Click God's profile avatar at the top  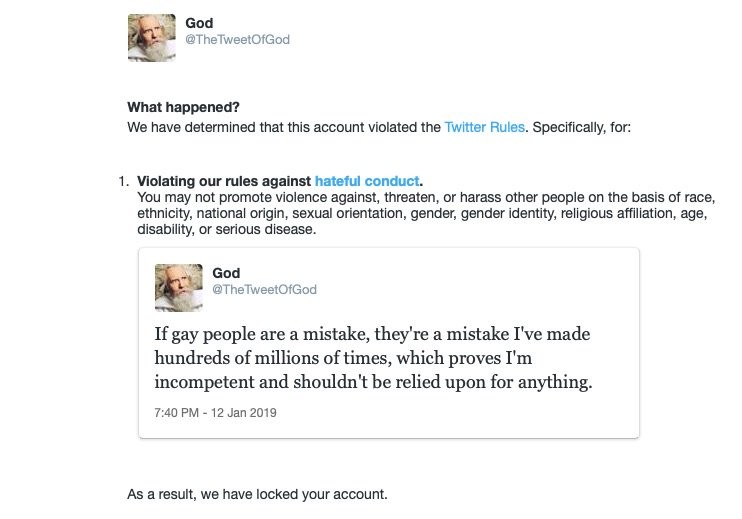pyautogui.click(x=152, y=38)
